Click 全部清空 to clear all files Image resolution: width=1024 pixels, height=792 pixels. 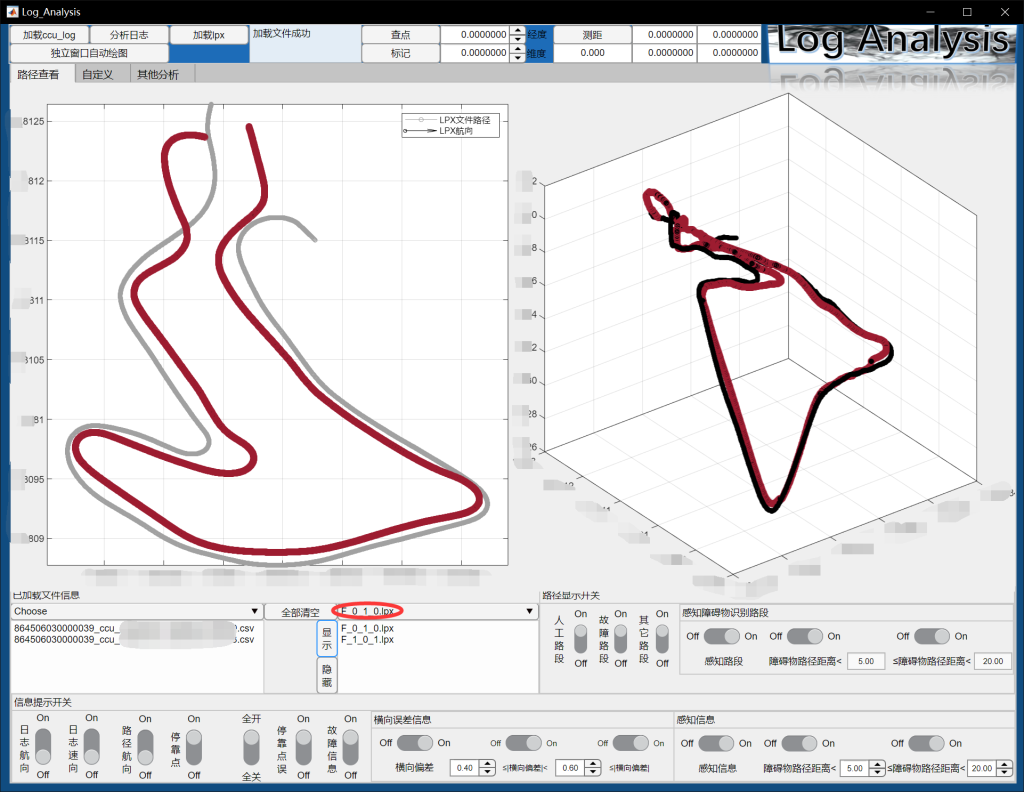(300, 611)
